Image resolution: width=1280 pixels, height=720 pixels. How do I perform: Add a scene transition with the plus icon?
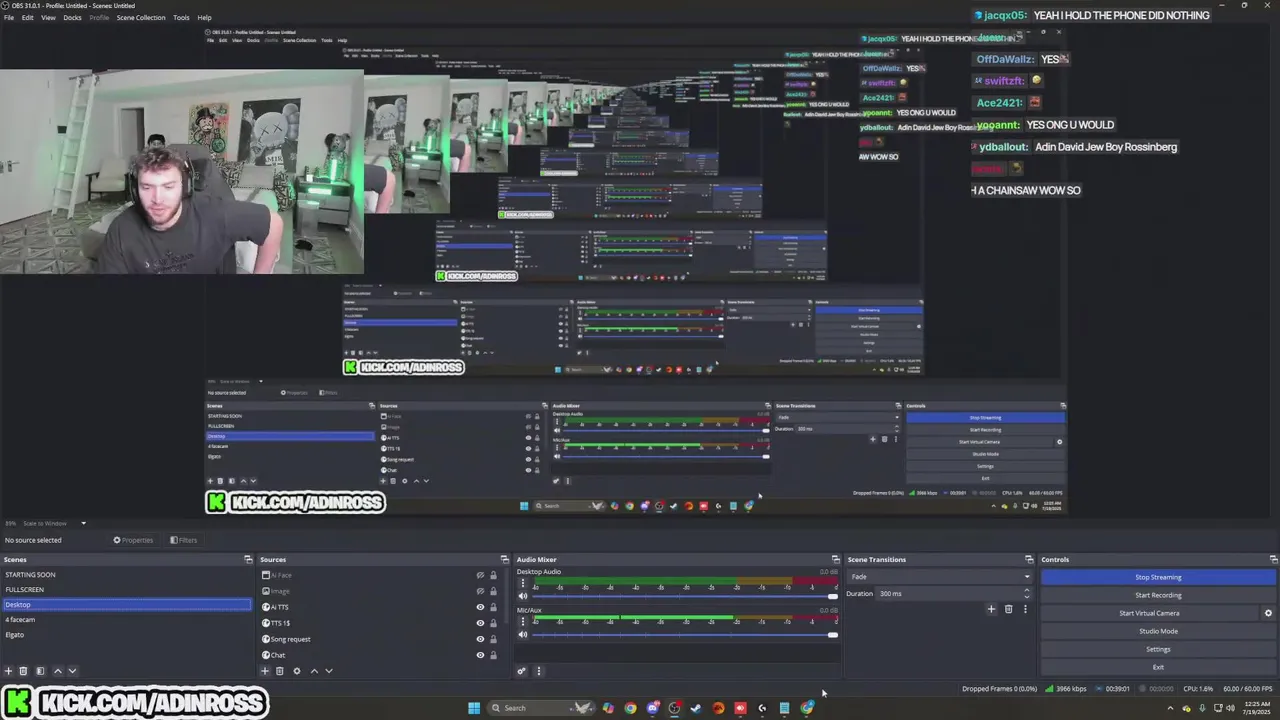click(991, 609)
